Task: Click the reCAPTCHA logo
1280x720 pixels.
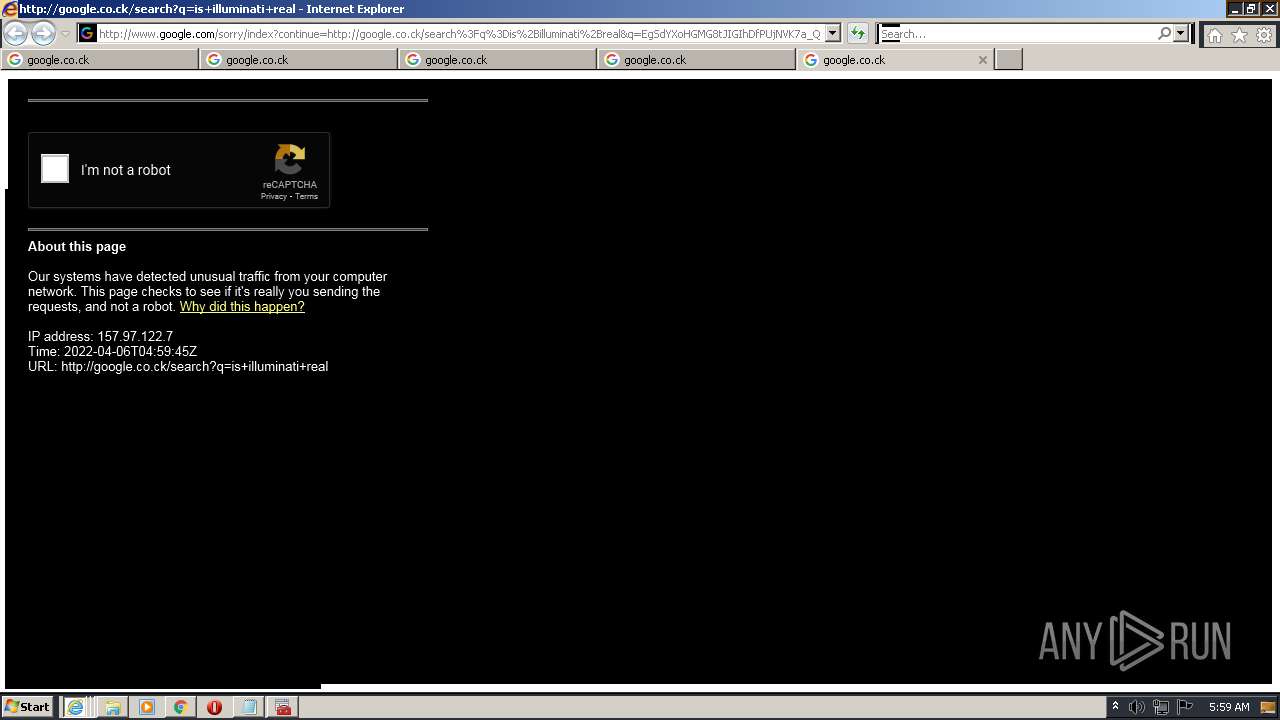Action: 290,160
